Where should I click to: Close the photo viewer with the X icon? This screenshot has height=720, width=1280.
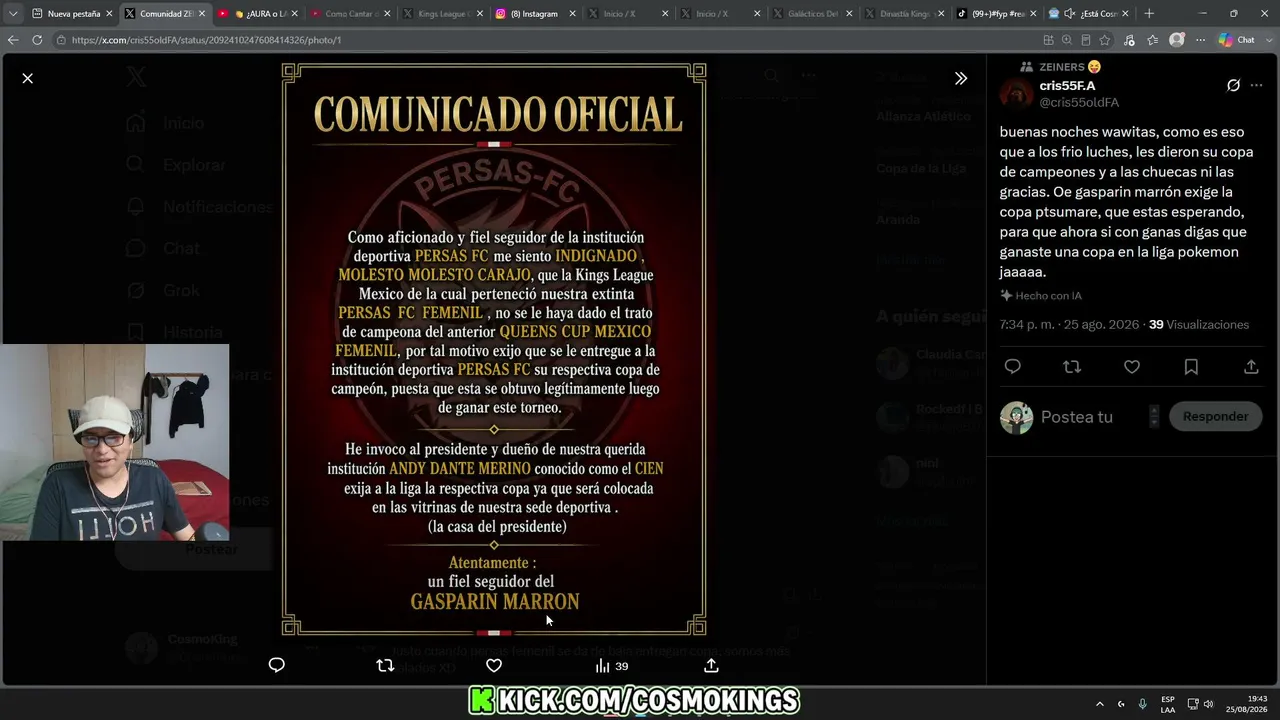tap(28, 78)
